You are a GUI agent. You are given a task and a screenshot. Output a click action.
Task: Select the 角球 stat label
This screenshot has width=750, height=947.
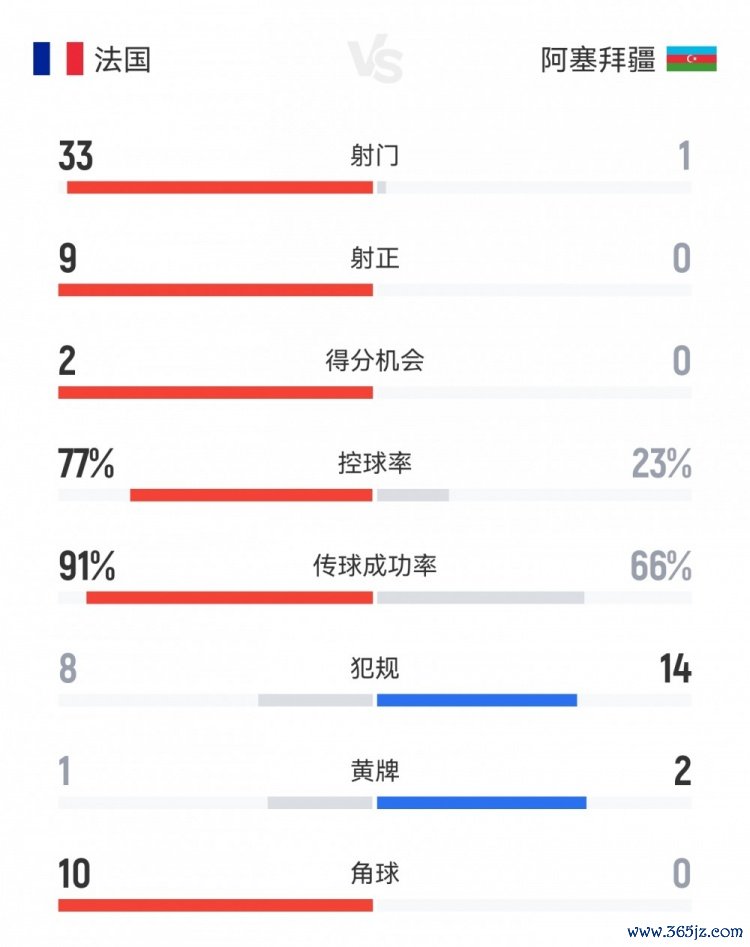[x=375, y=873]
